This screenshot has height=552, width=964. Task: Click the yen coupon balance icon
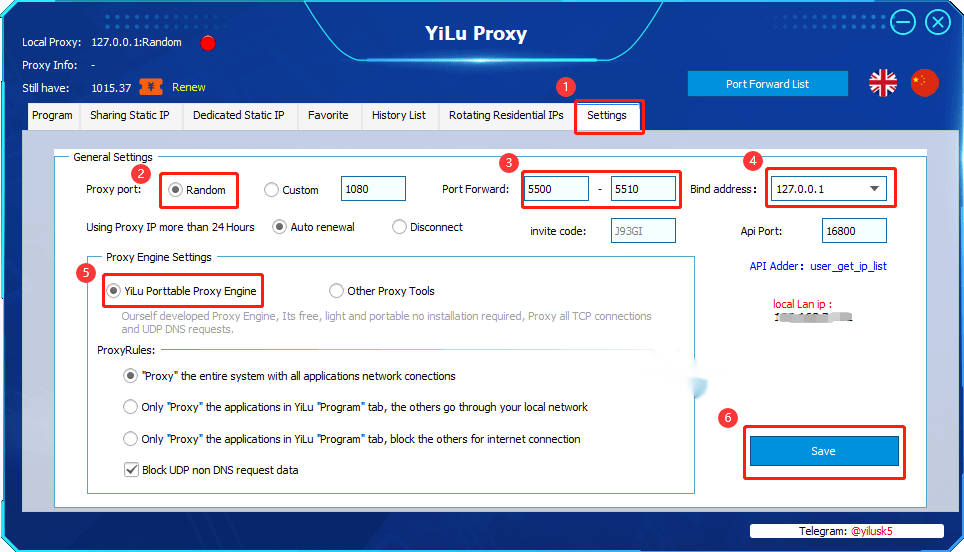(151, 87)
